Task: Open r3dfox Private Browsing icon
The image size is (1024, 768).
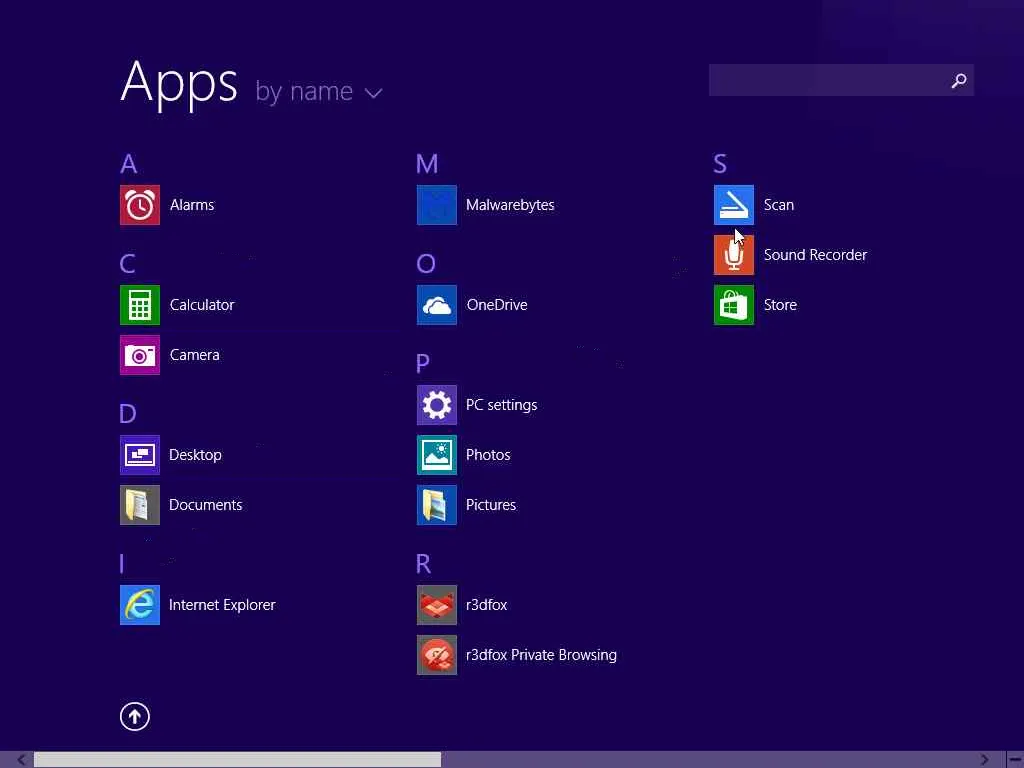Action: pyautogui.click(x=437, y=655)
